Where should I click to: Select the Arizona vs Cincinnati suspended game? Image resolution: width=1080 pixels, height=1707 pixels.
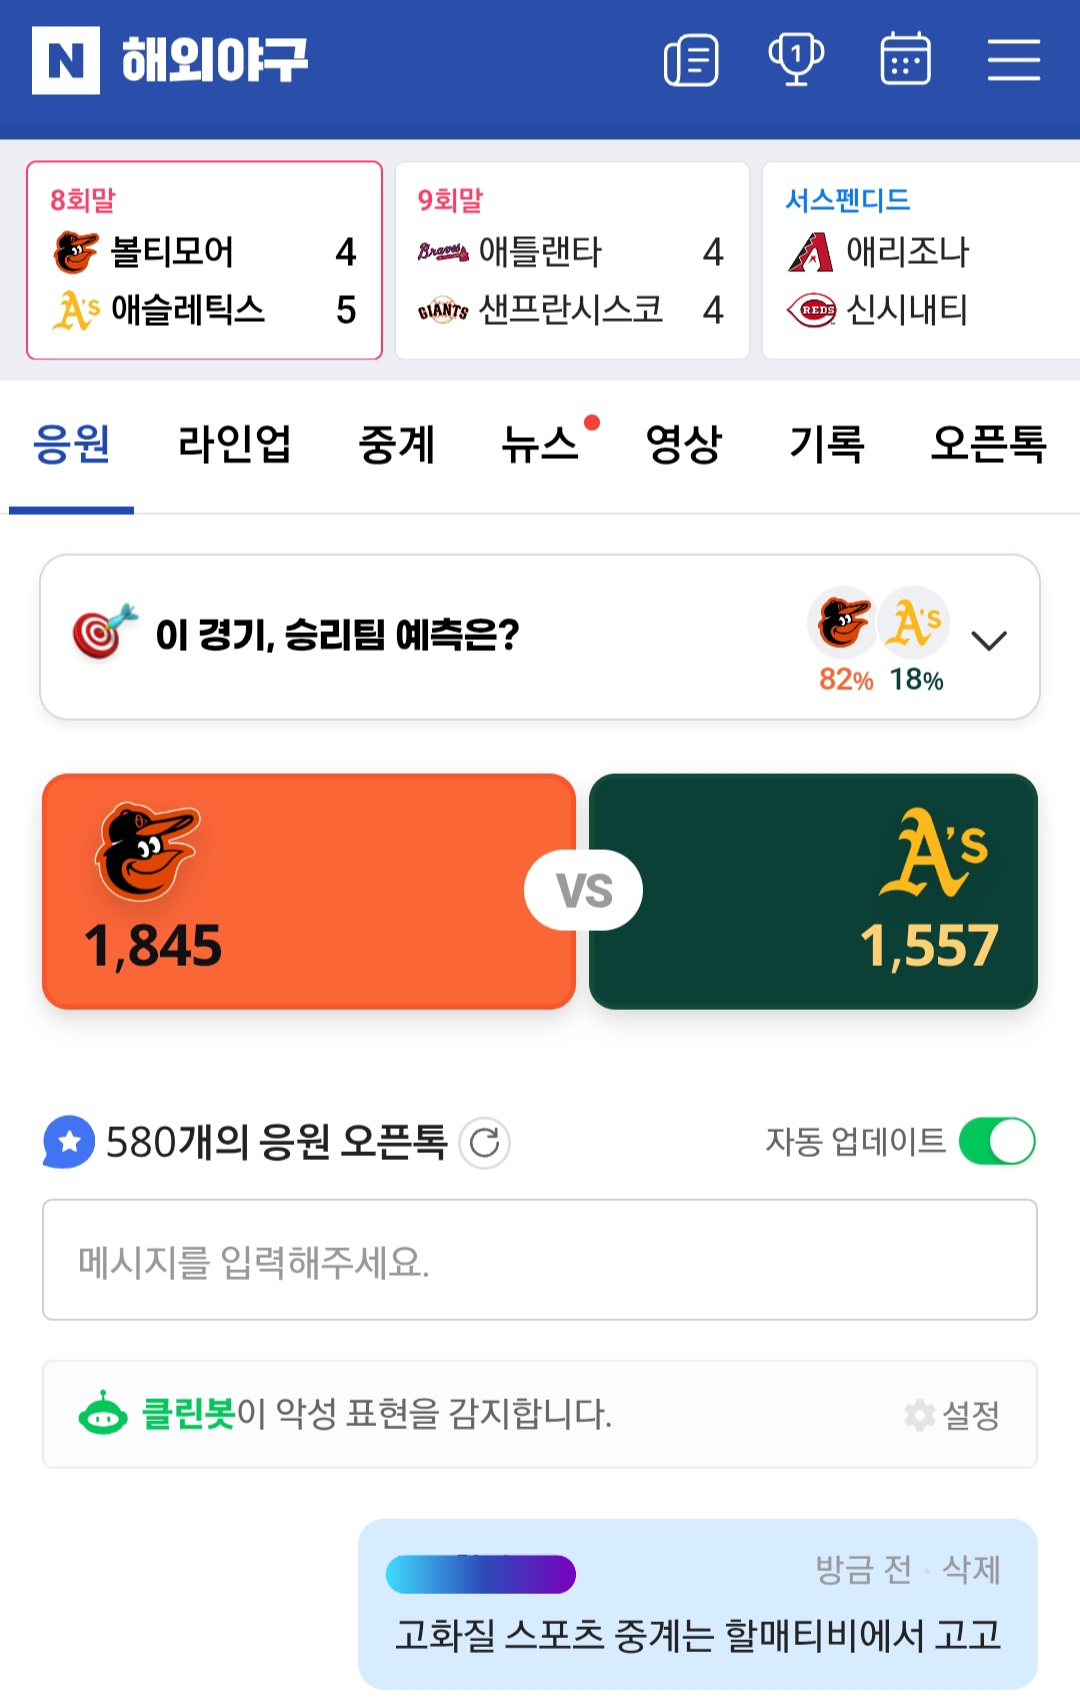click(x=920, y=260)
